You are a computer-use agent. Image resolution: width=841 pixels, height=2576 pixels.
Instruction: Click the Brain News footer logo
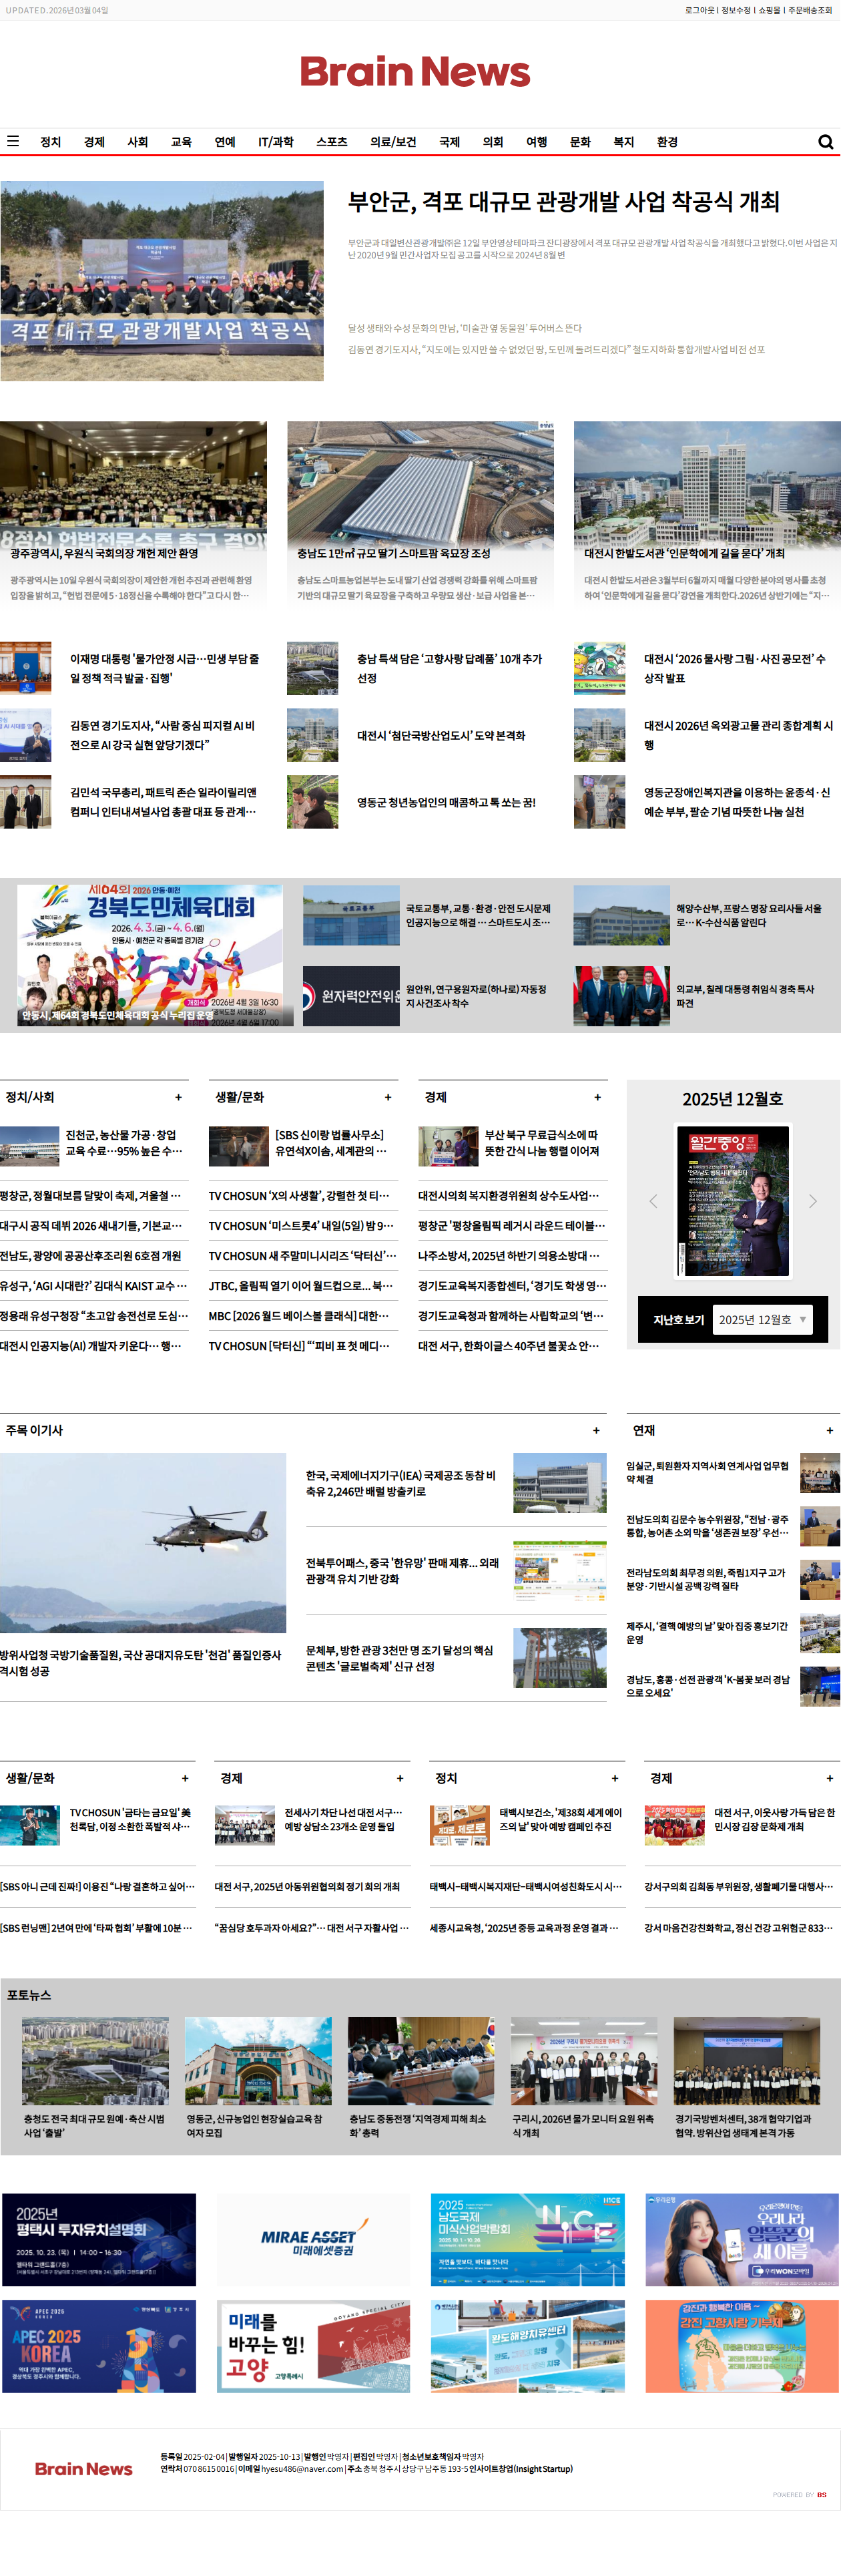coord(84,2468)
